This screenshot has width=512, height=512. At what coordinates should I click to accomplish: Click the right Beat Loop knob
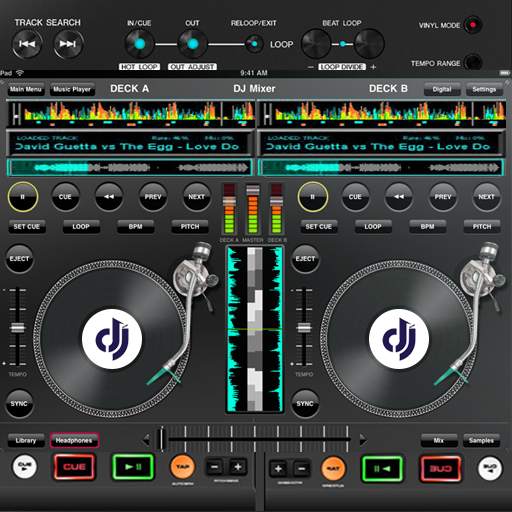pyautogui.click(x=369, y=44)
